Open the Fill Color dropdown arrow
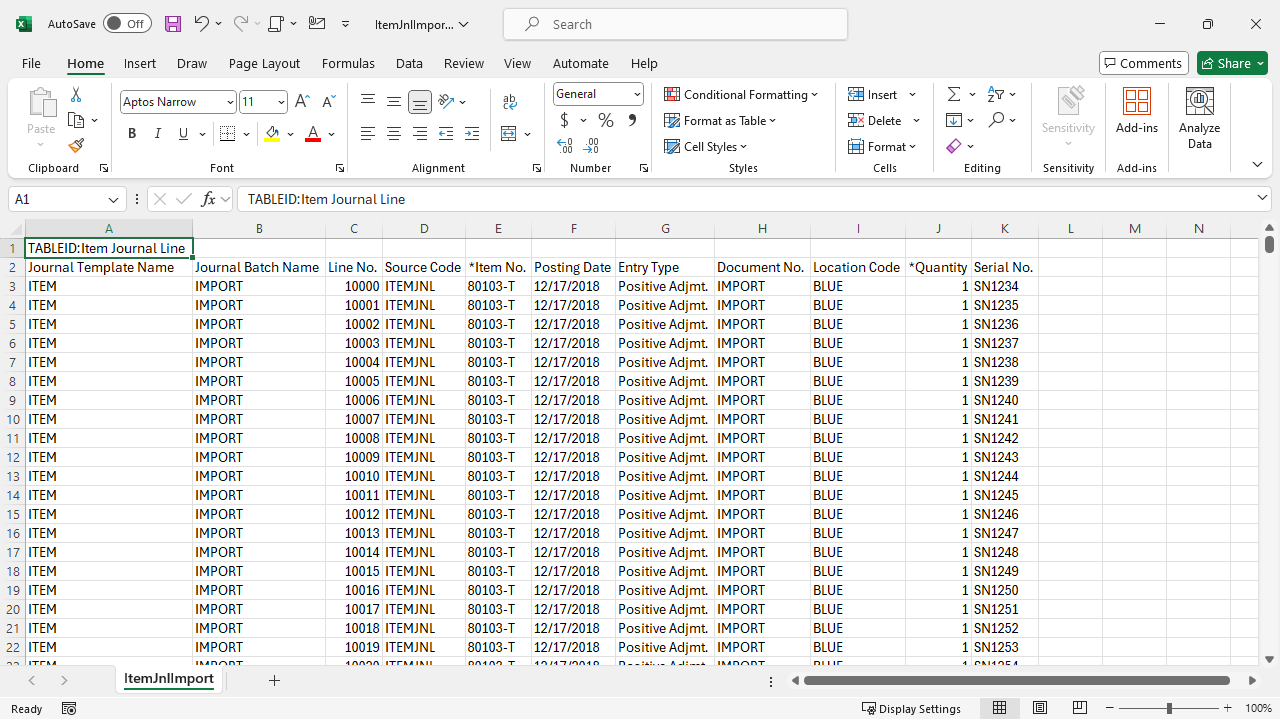 click(289, 133)
